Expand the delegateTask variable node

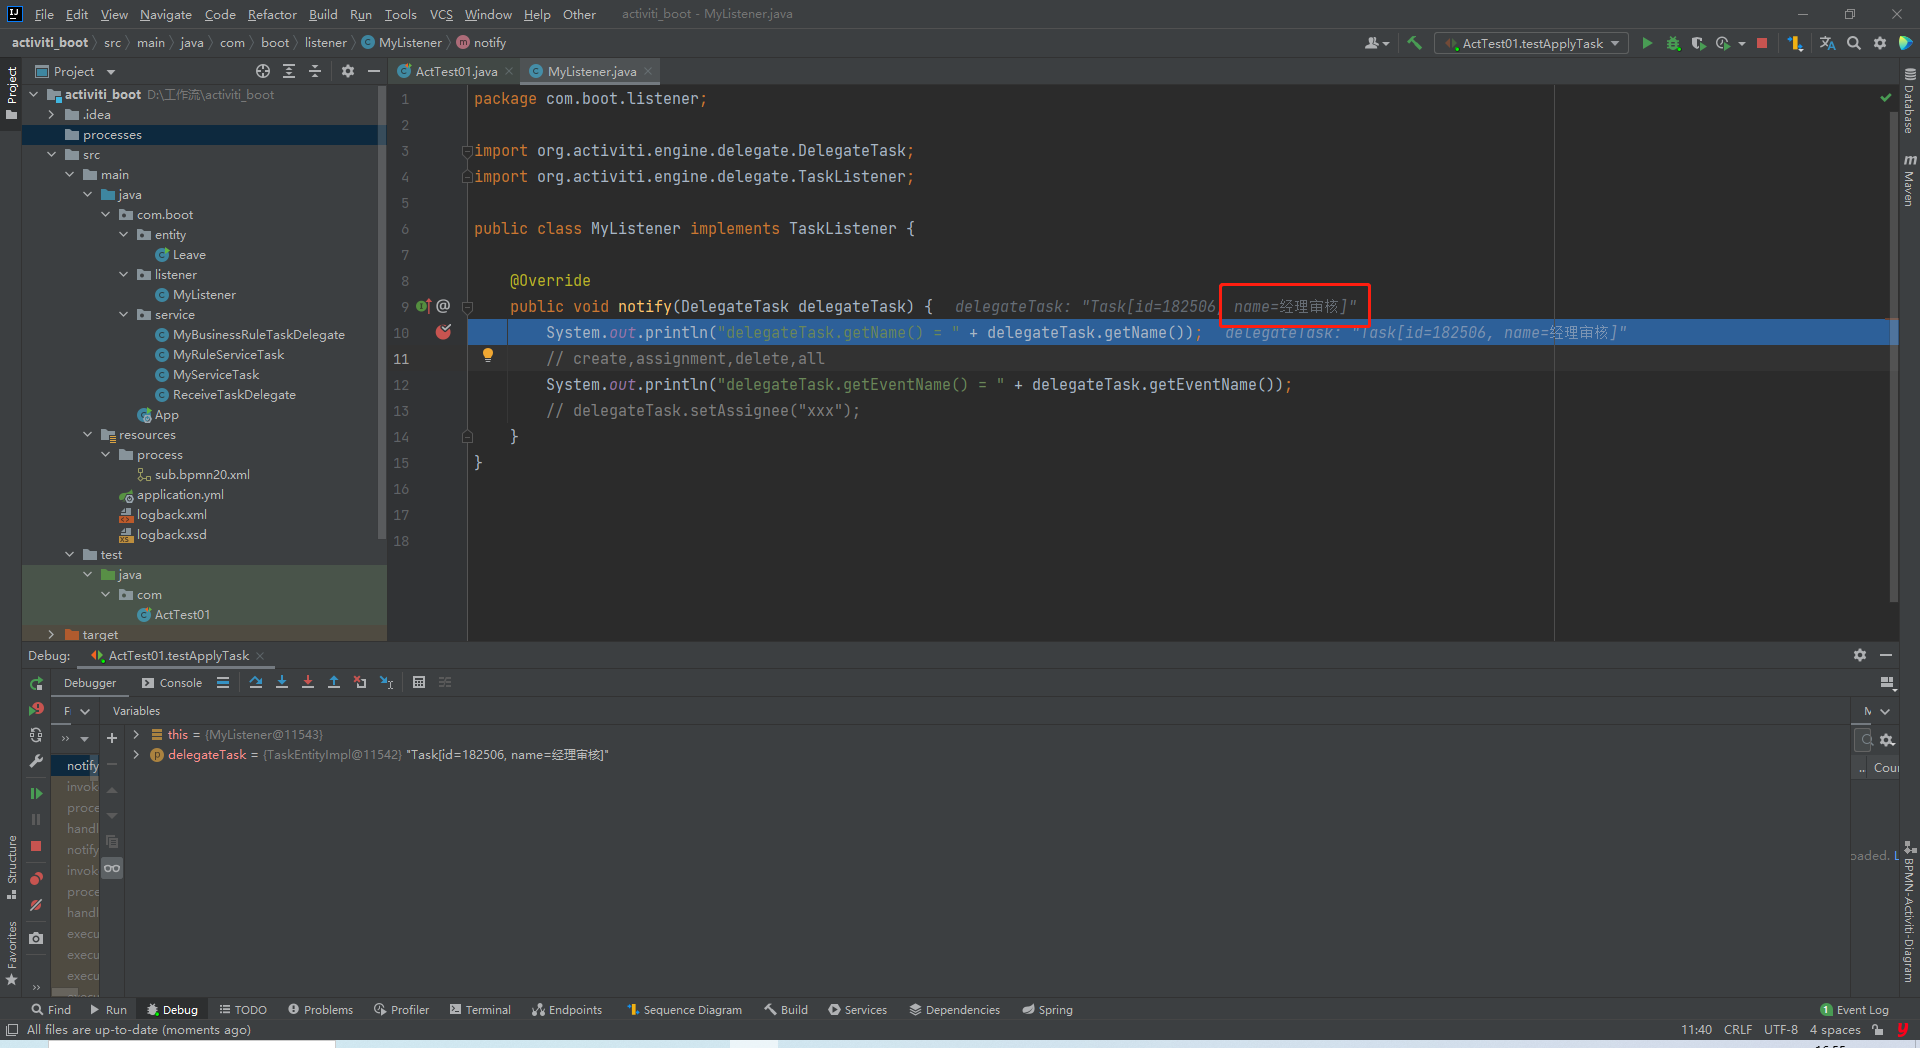[136, 755]
